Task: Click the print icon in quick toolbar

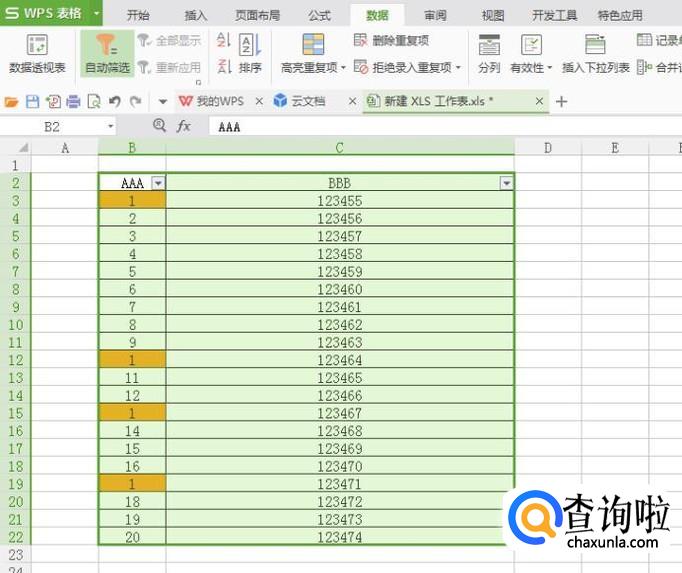Action: point(73,102)
